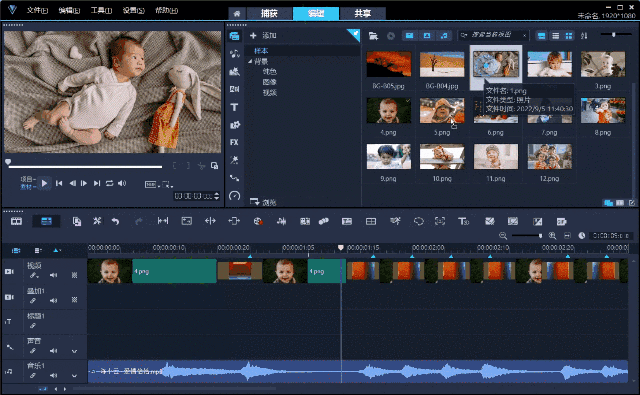Open the sound mixer toolbar icon

tap(281, 221)
